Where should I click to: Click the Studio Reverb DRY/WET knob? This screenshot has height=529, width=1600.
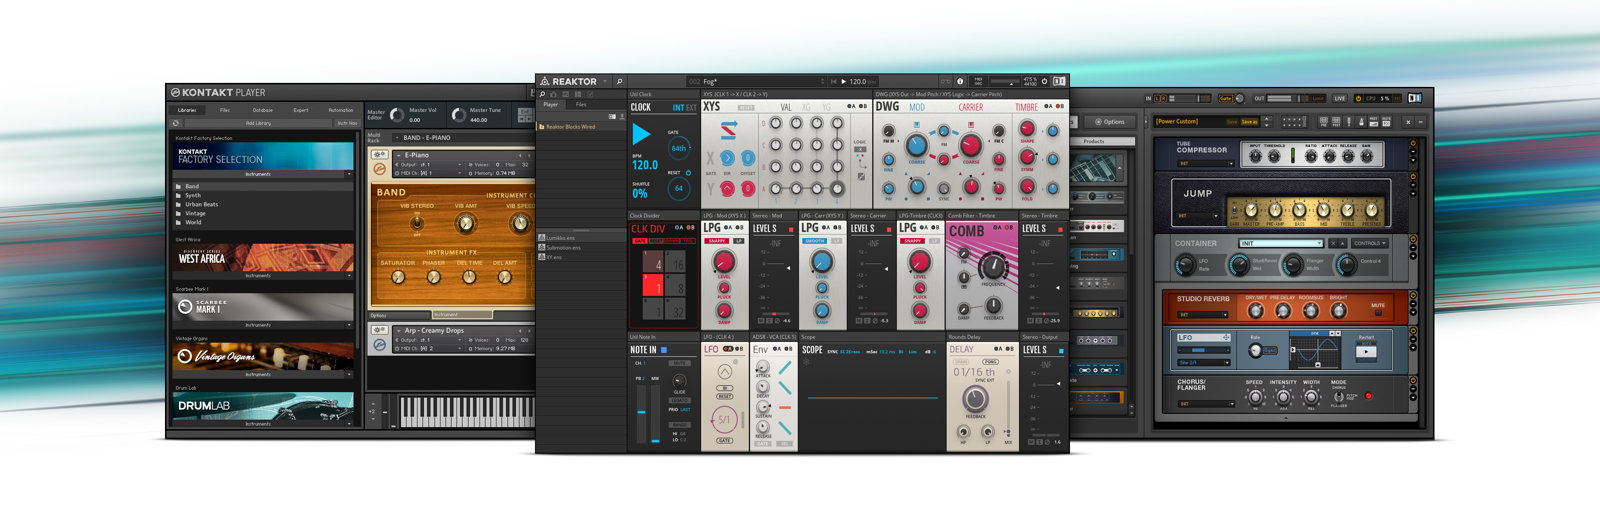[1255, 311]
